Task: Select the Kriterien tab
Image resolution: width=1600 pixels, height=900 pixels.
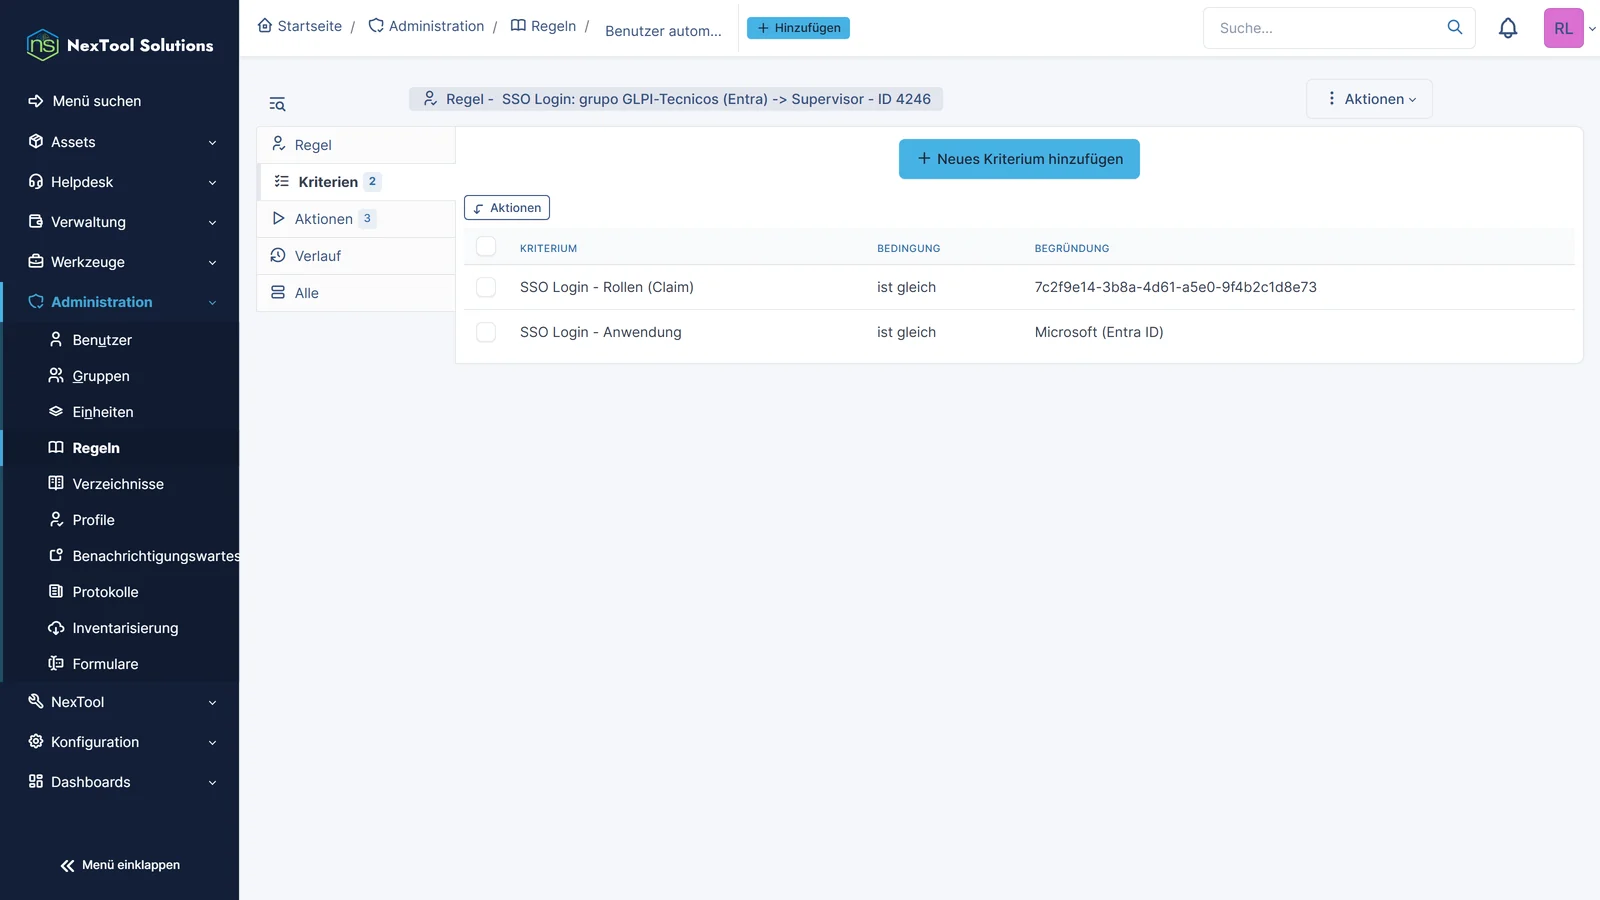Action: click(356, 182)
